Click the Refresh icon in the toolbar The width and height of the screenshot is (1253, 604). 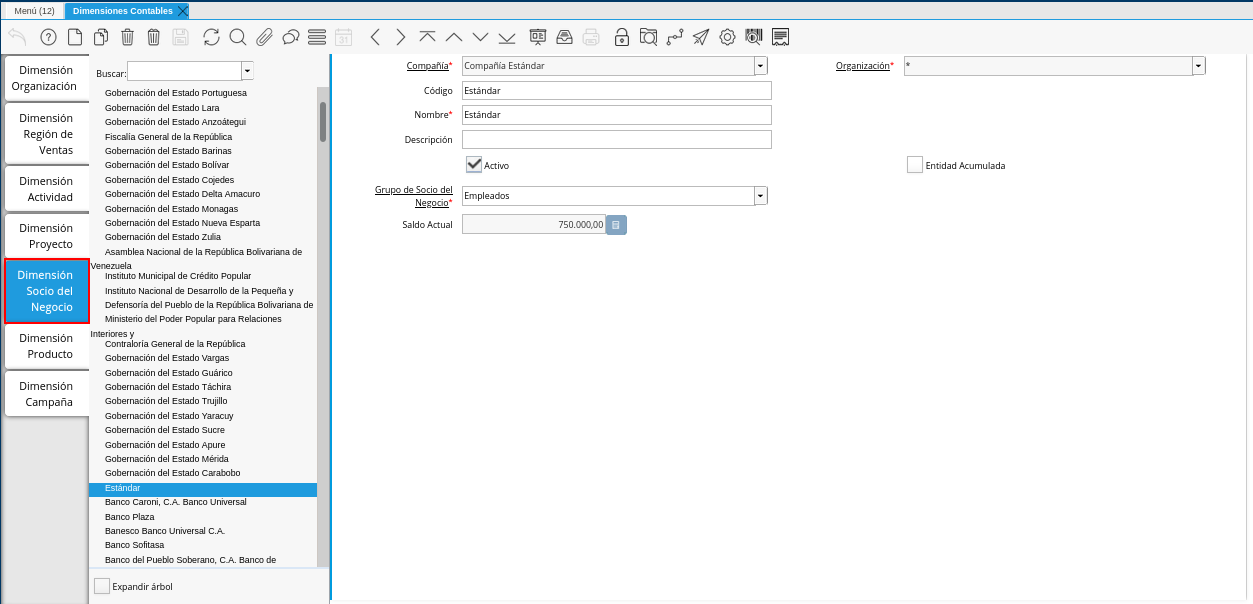[211, 37]
